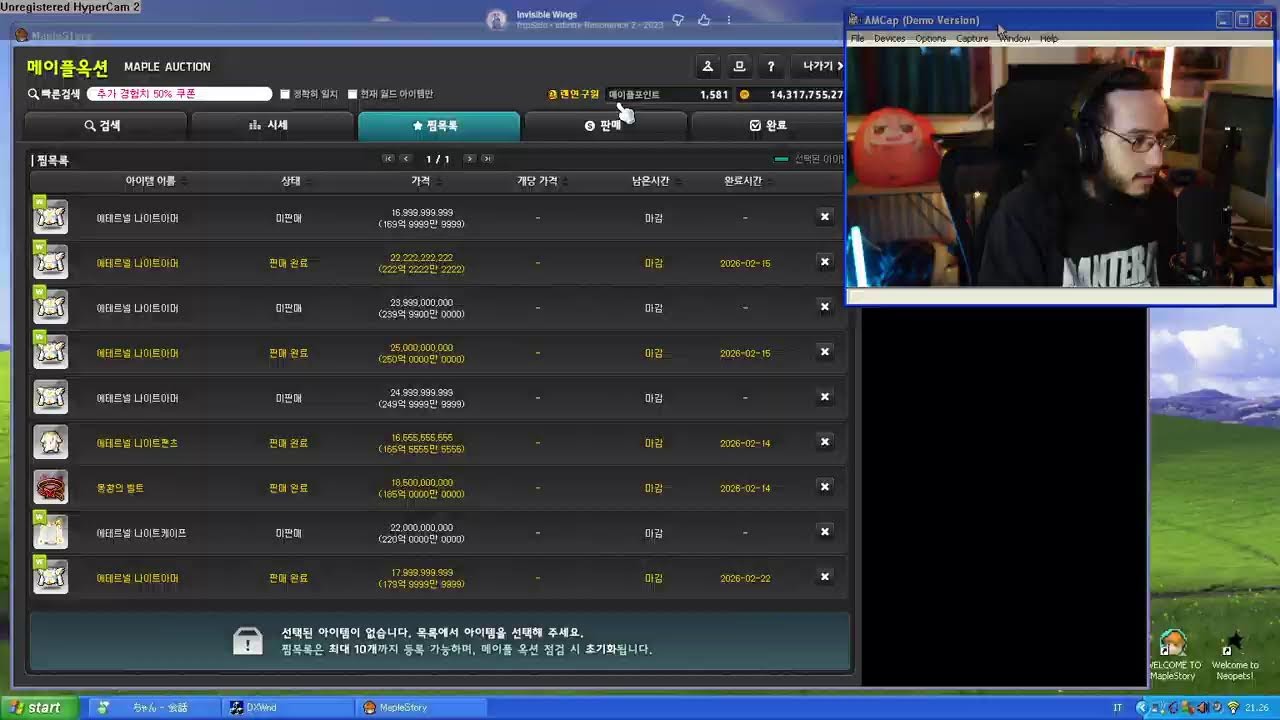Open the three-dot menu beside Invisible Wings

728,20
